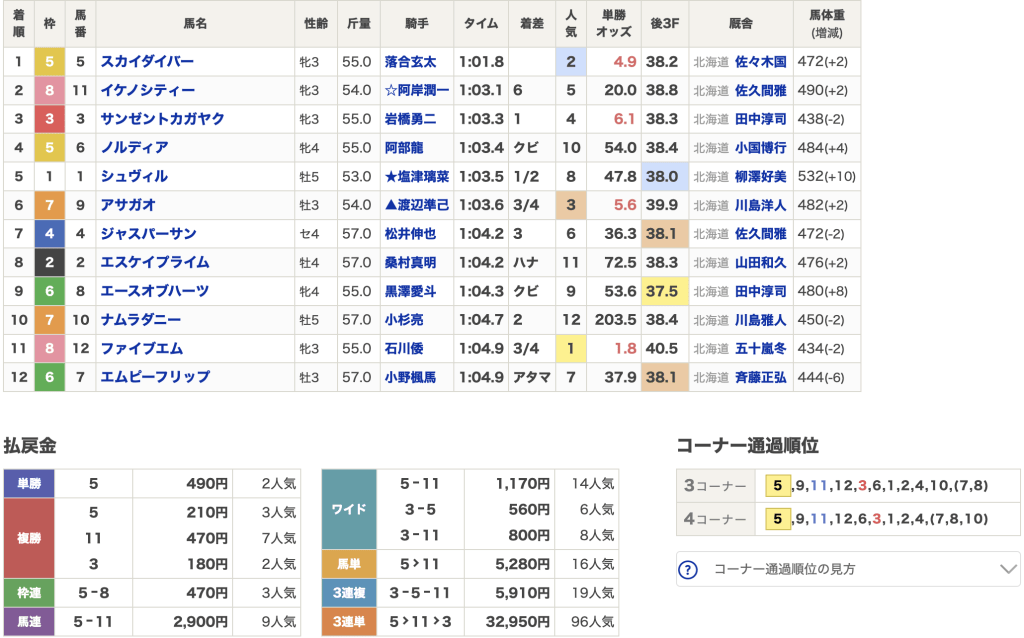
Task: Open horse スカイダイバー page
Action: [x=147, y=61]
